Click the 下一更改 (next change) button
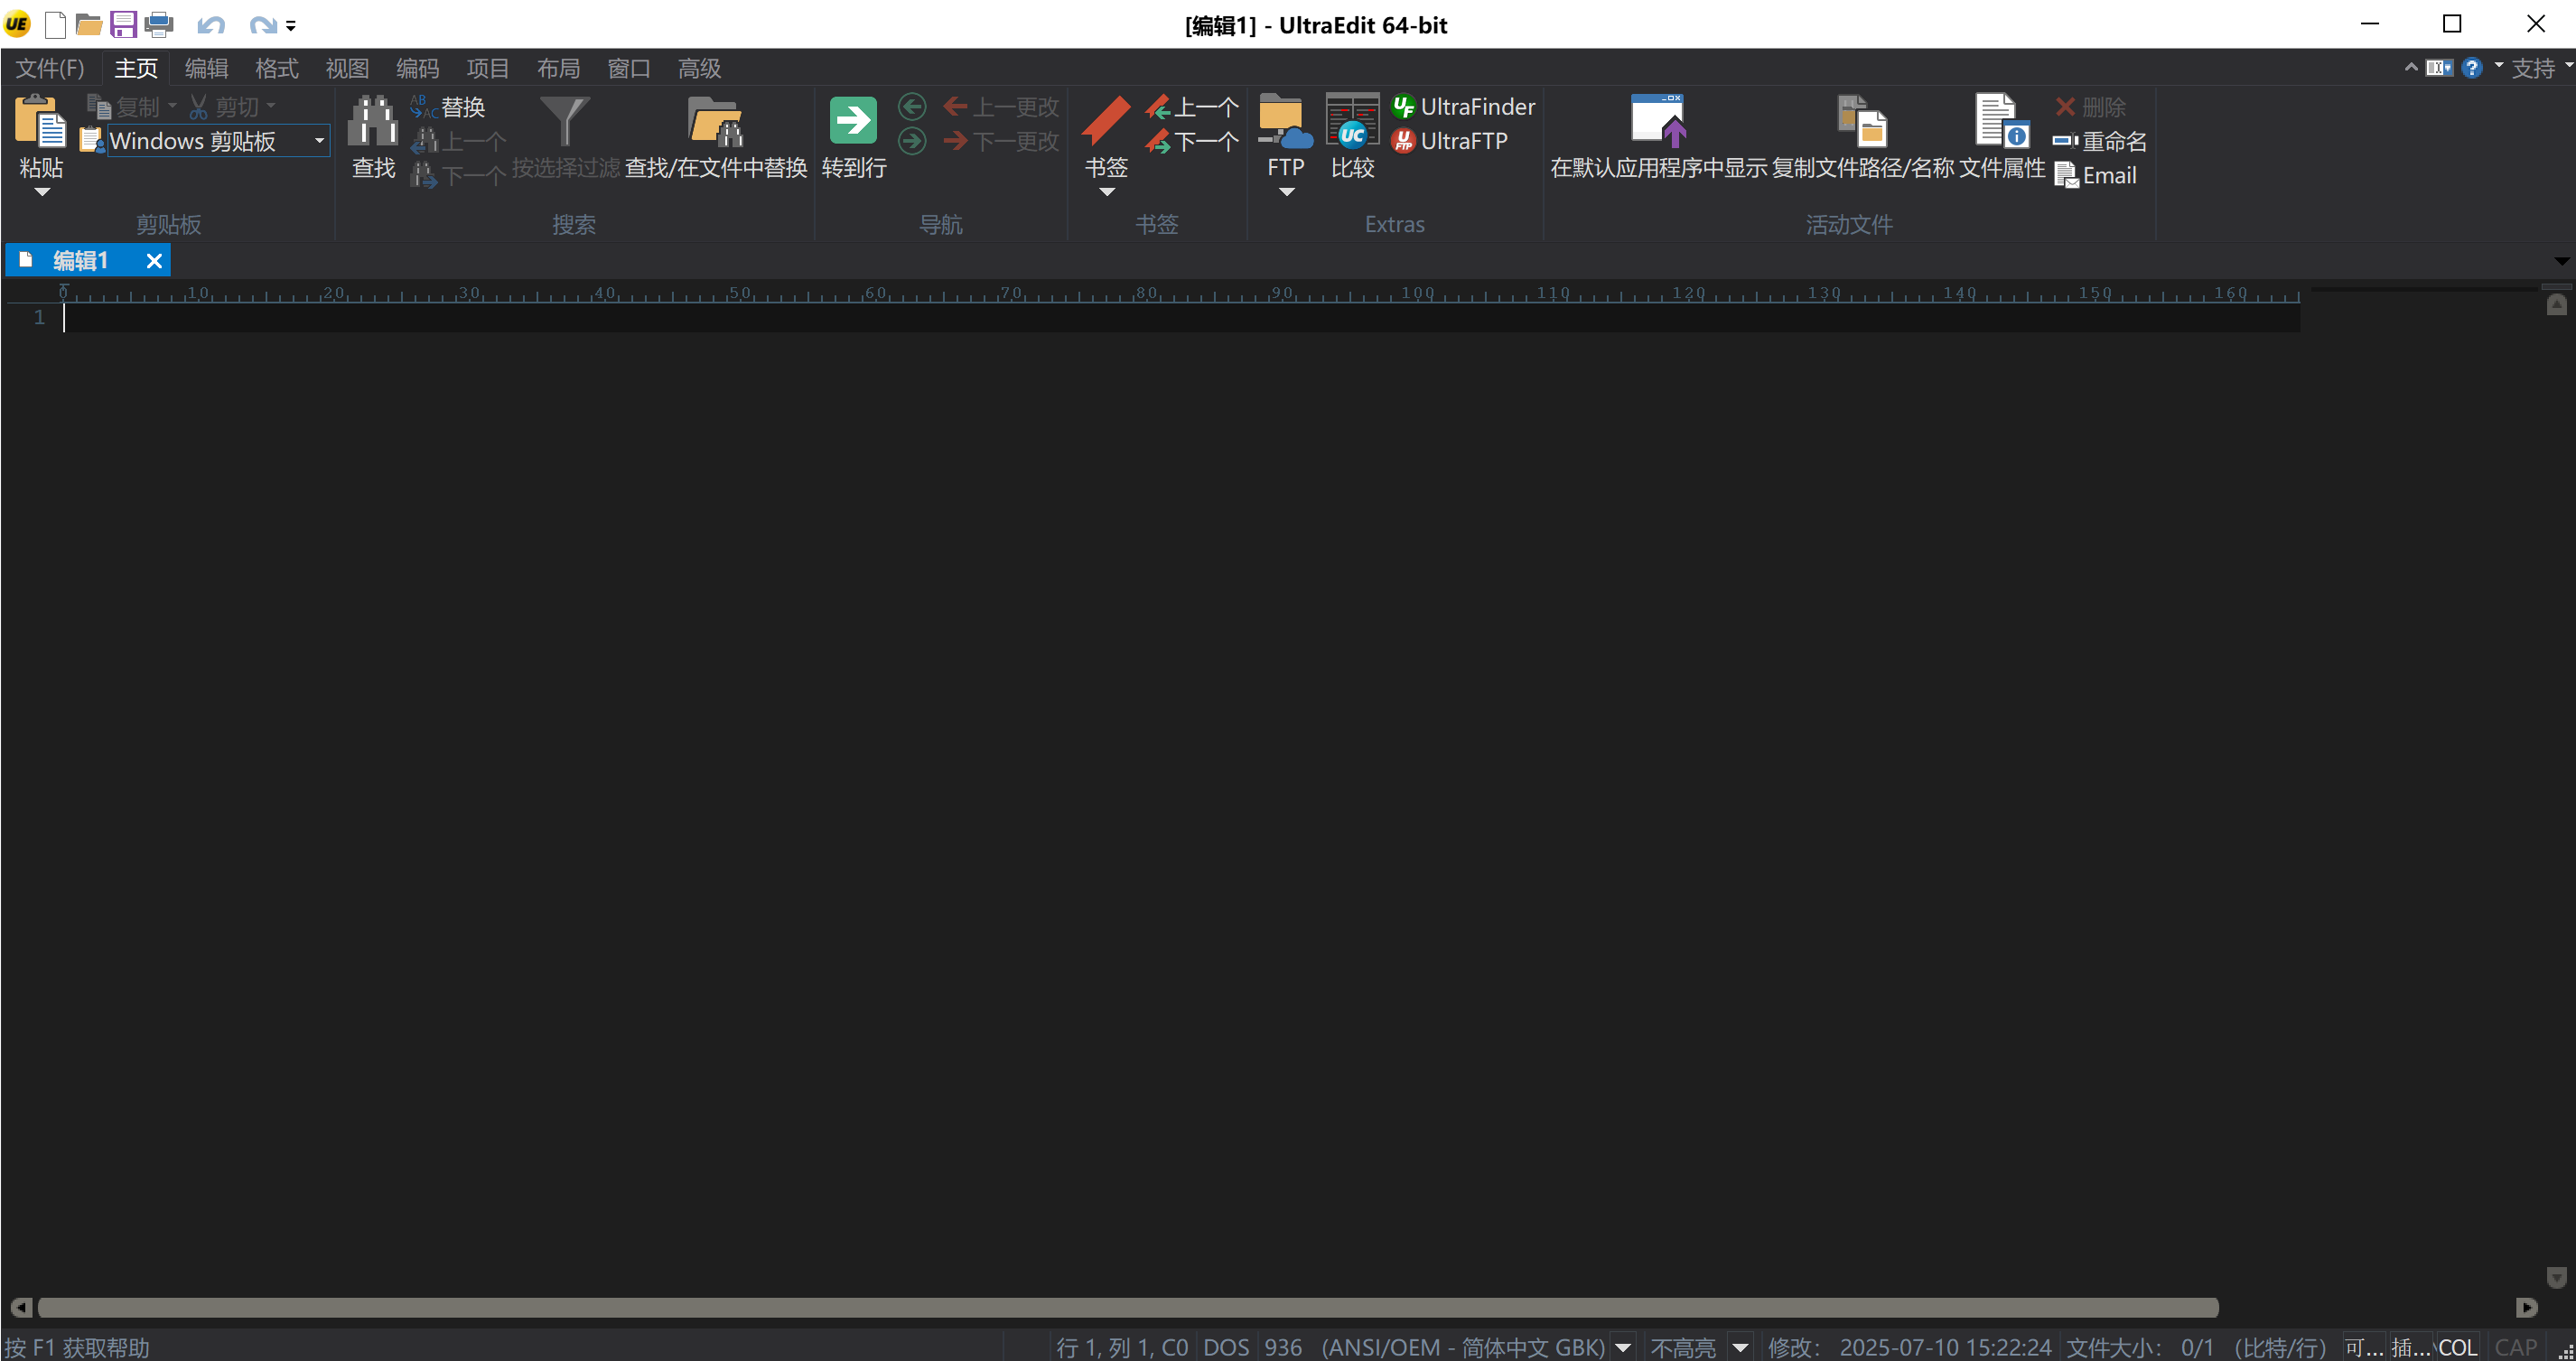 coord(1001,141)
